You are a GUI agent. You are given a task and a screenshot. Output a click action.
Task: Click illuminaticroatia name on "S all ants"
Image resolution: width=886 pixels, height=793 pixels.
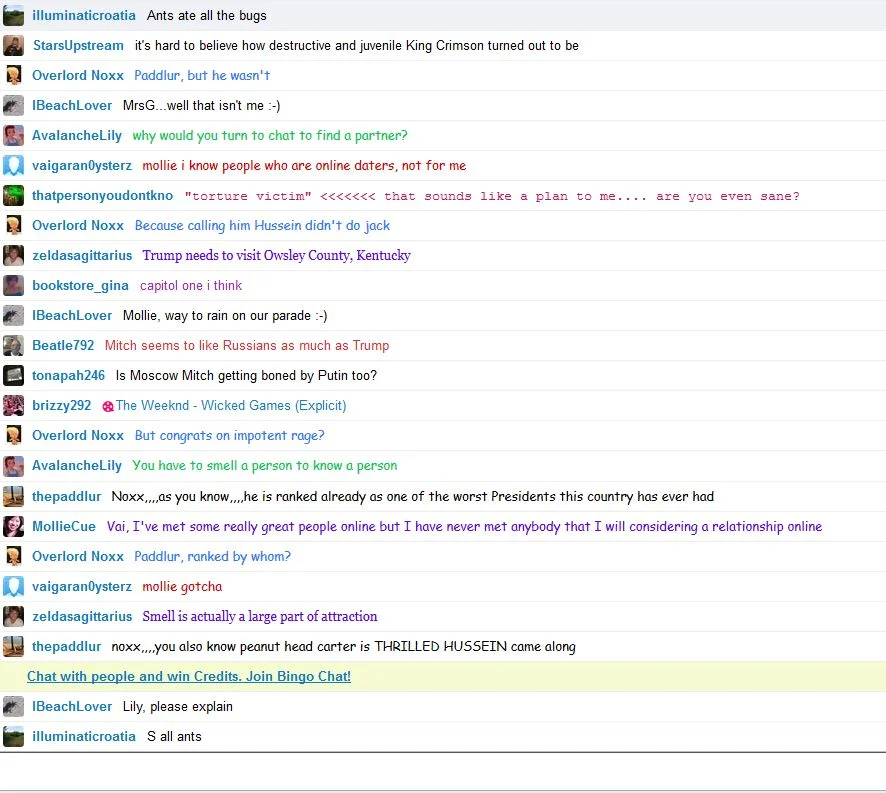click(x=84, y=736)
